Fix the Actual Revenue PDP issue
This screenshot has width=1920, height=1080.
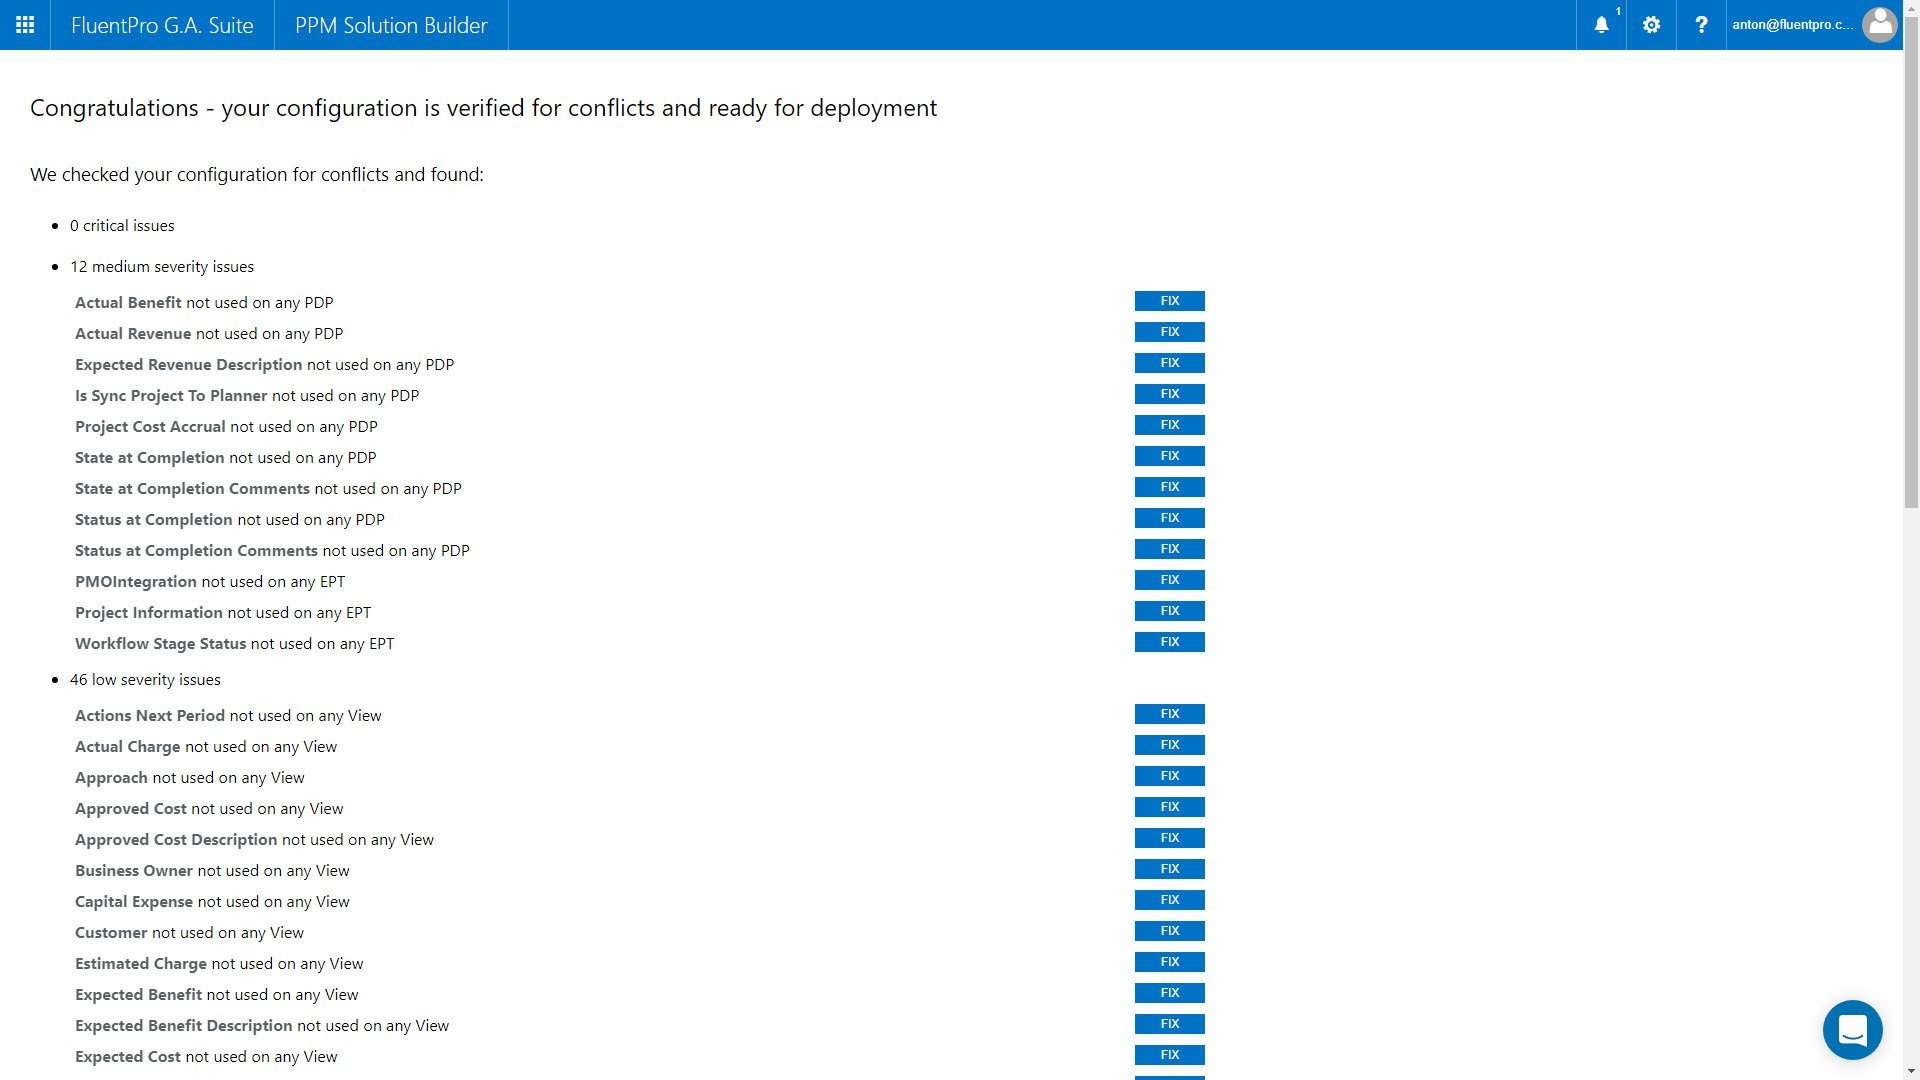pyautogui.click(x=1169, y=331)
